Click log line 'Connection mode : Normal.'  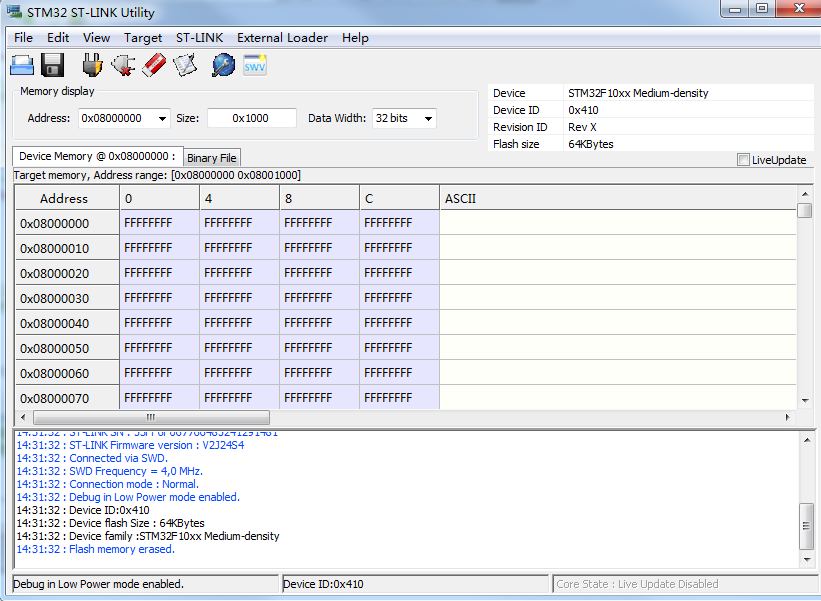click(108, 484)
